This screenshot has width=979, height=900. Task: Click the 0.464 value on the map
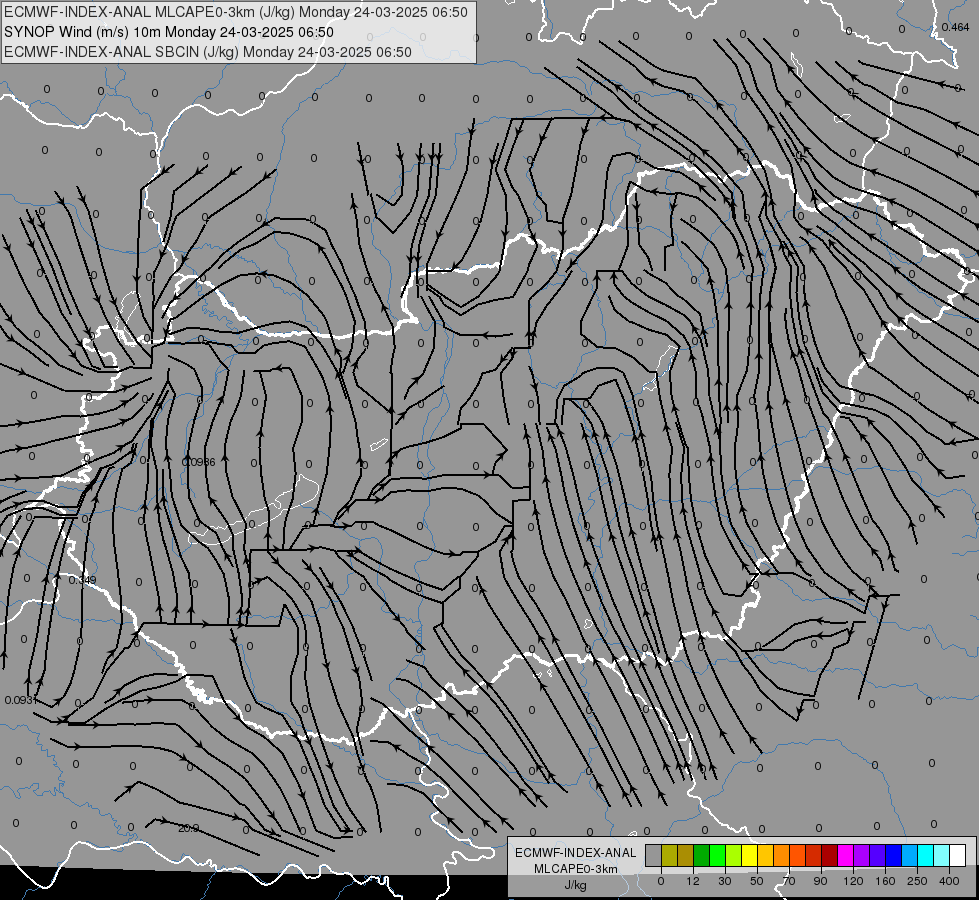coord(955,27)
